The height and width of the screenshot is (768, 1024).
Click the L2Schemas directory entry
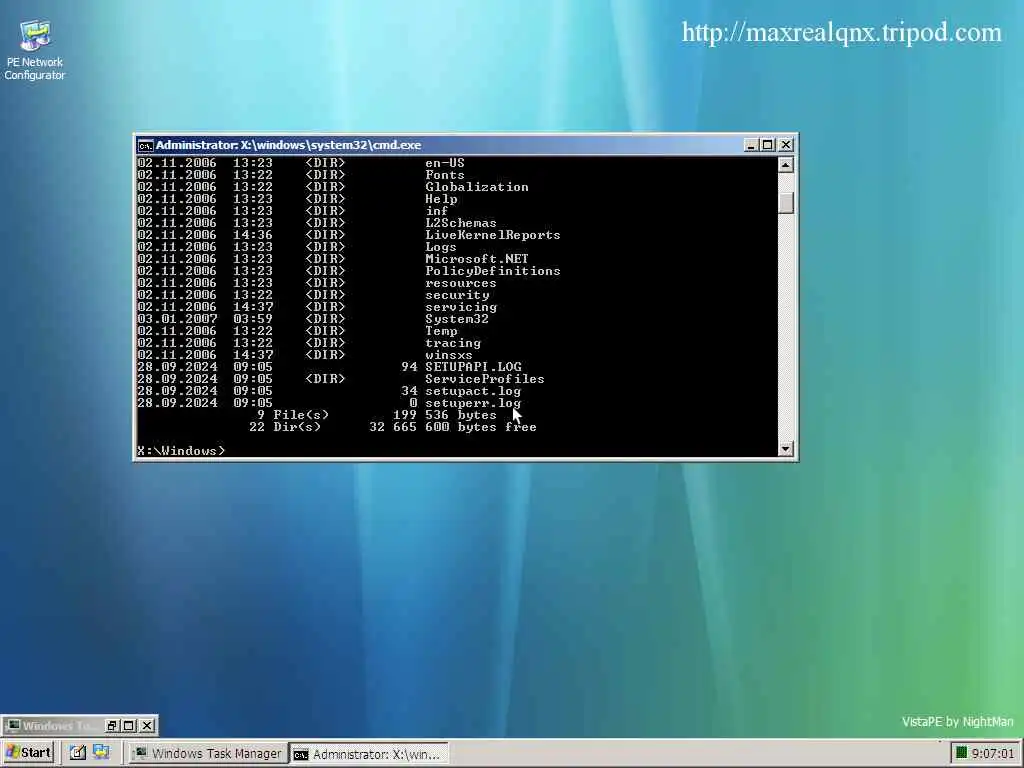tap(460, 223)
